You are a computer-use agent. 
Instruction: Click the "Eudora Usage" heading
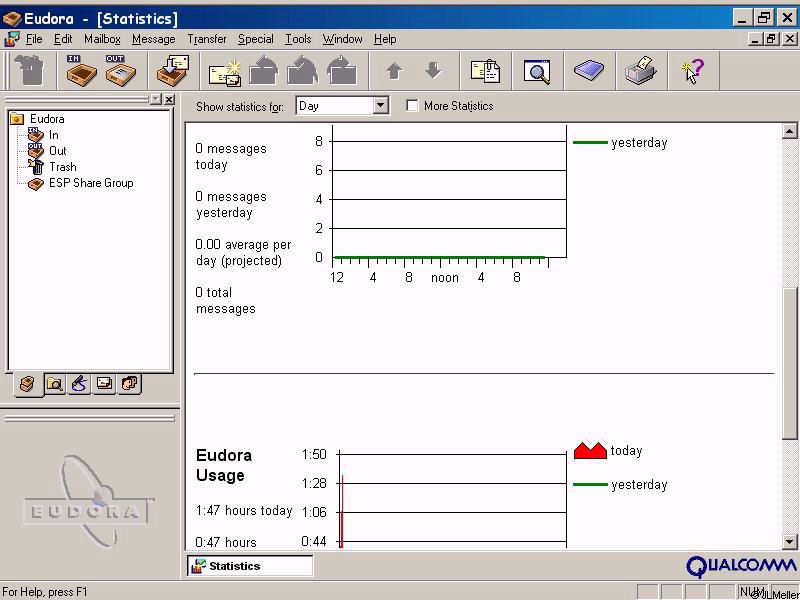(224, 465)
